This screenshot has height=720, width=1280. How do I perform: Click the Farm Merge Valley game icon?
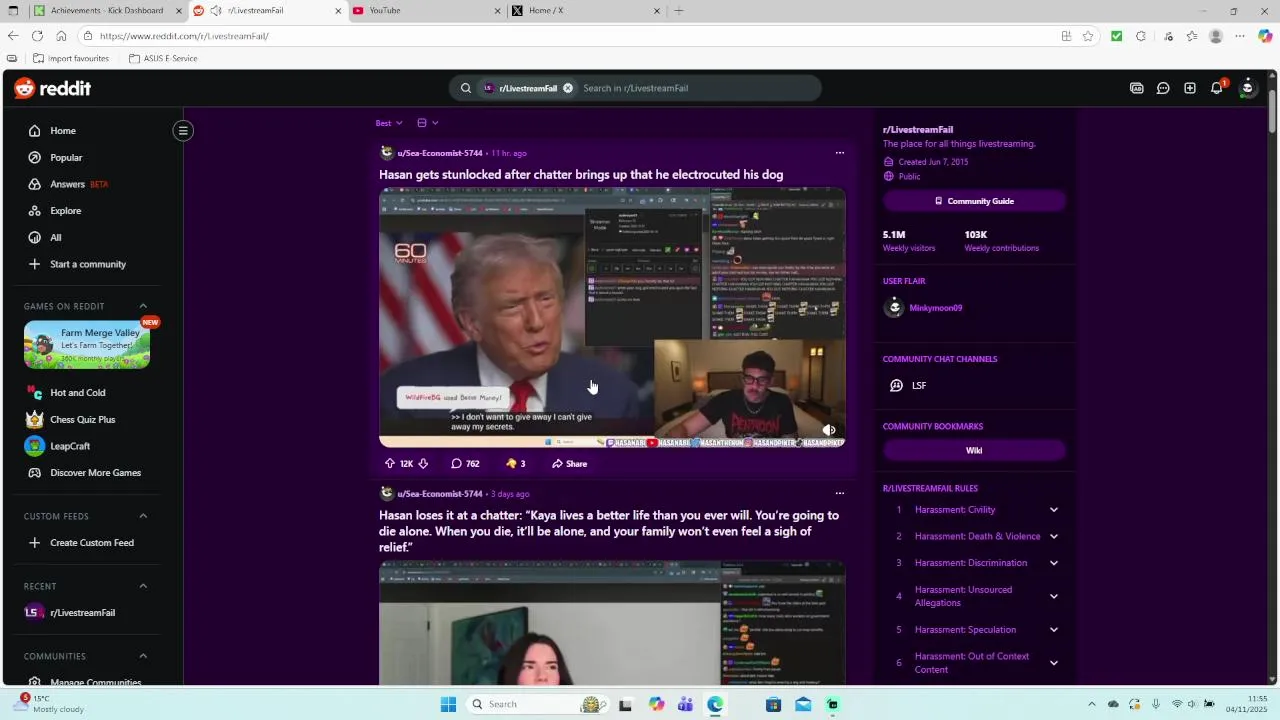(87, 345)
